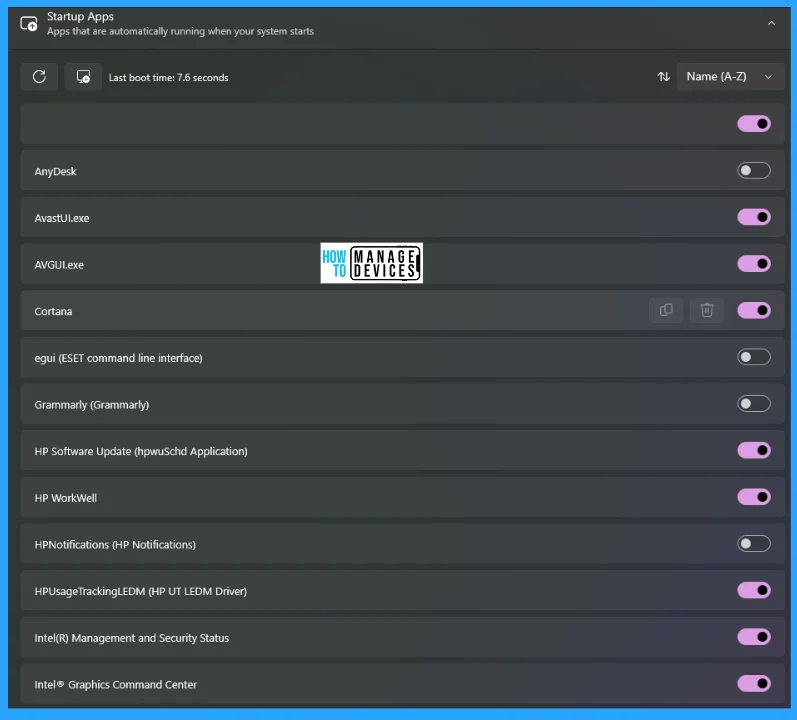
Task: Turn off Intel Management and Security Status toggle
Action: point(754,637)
